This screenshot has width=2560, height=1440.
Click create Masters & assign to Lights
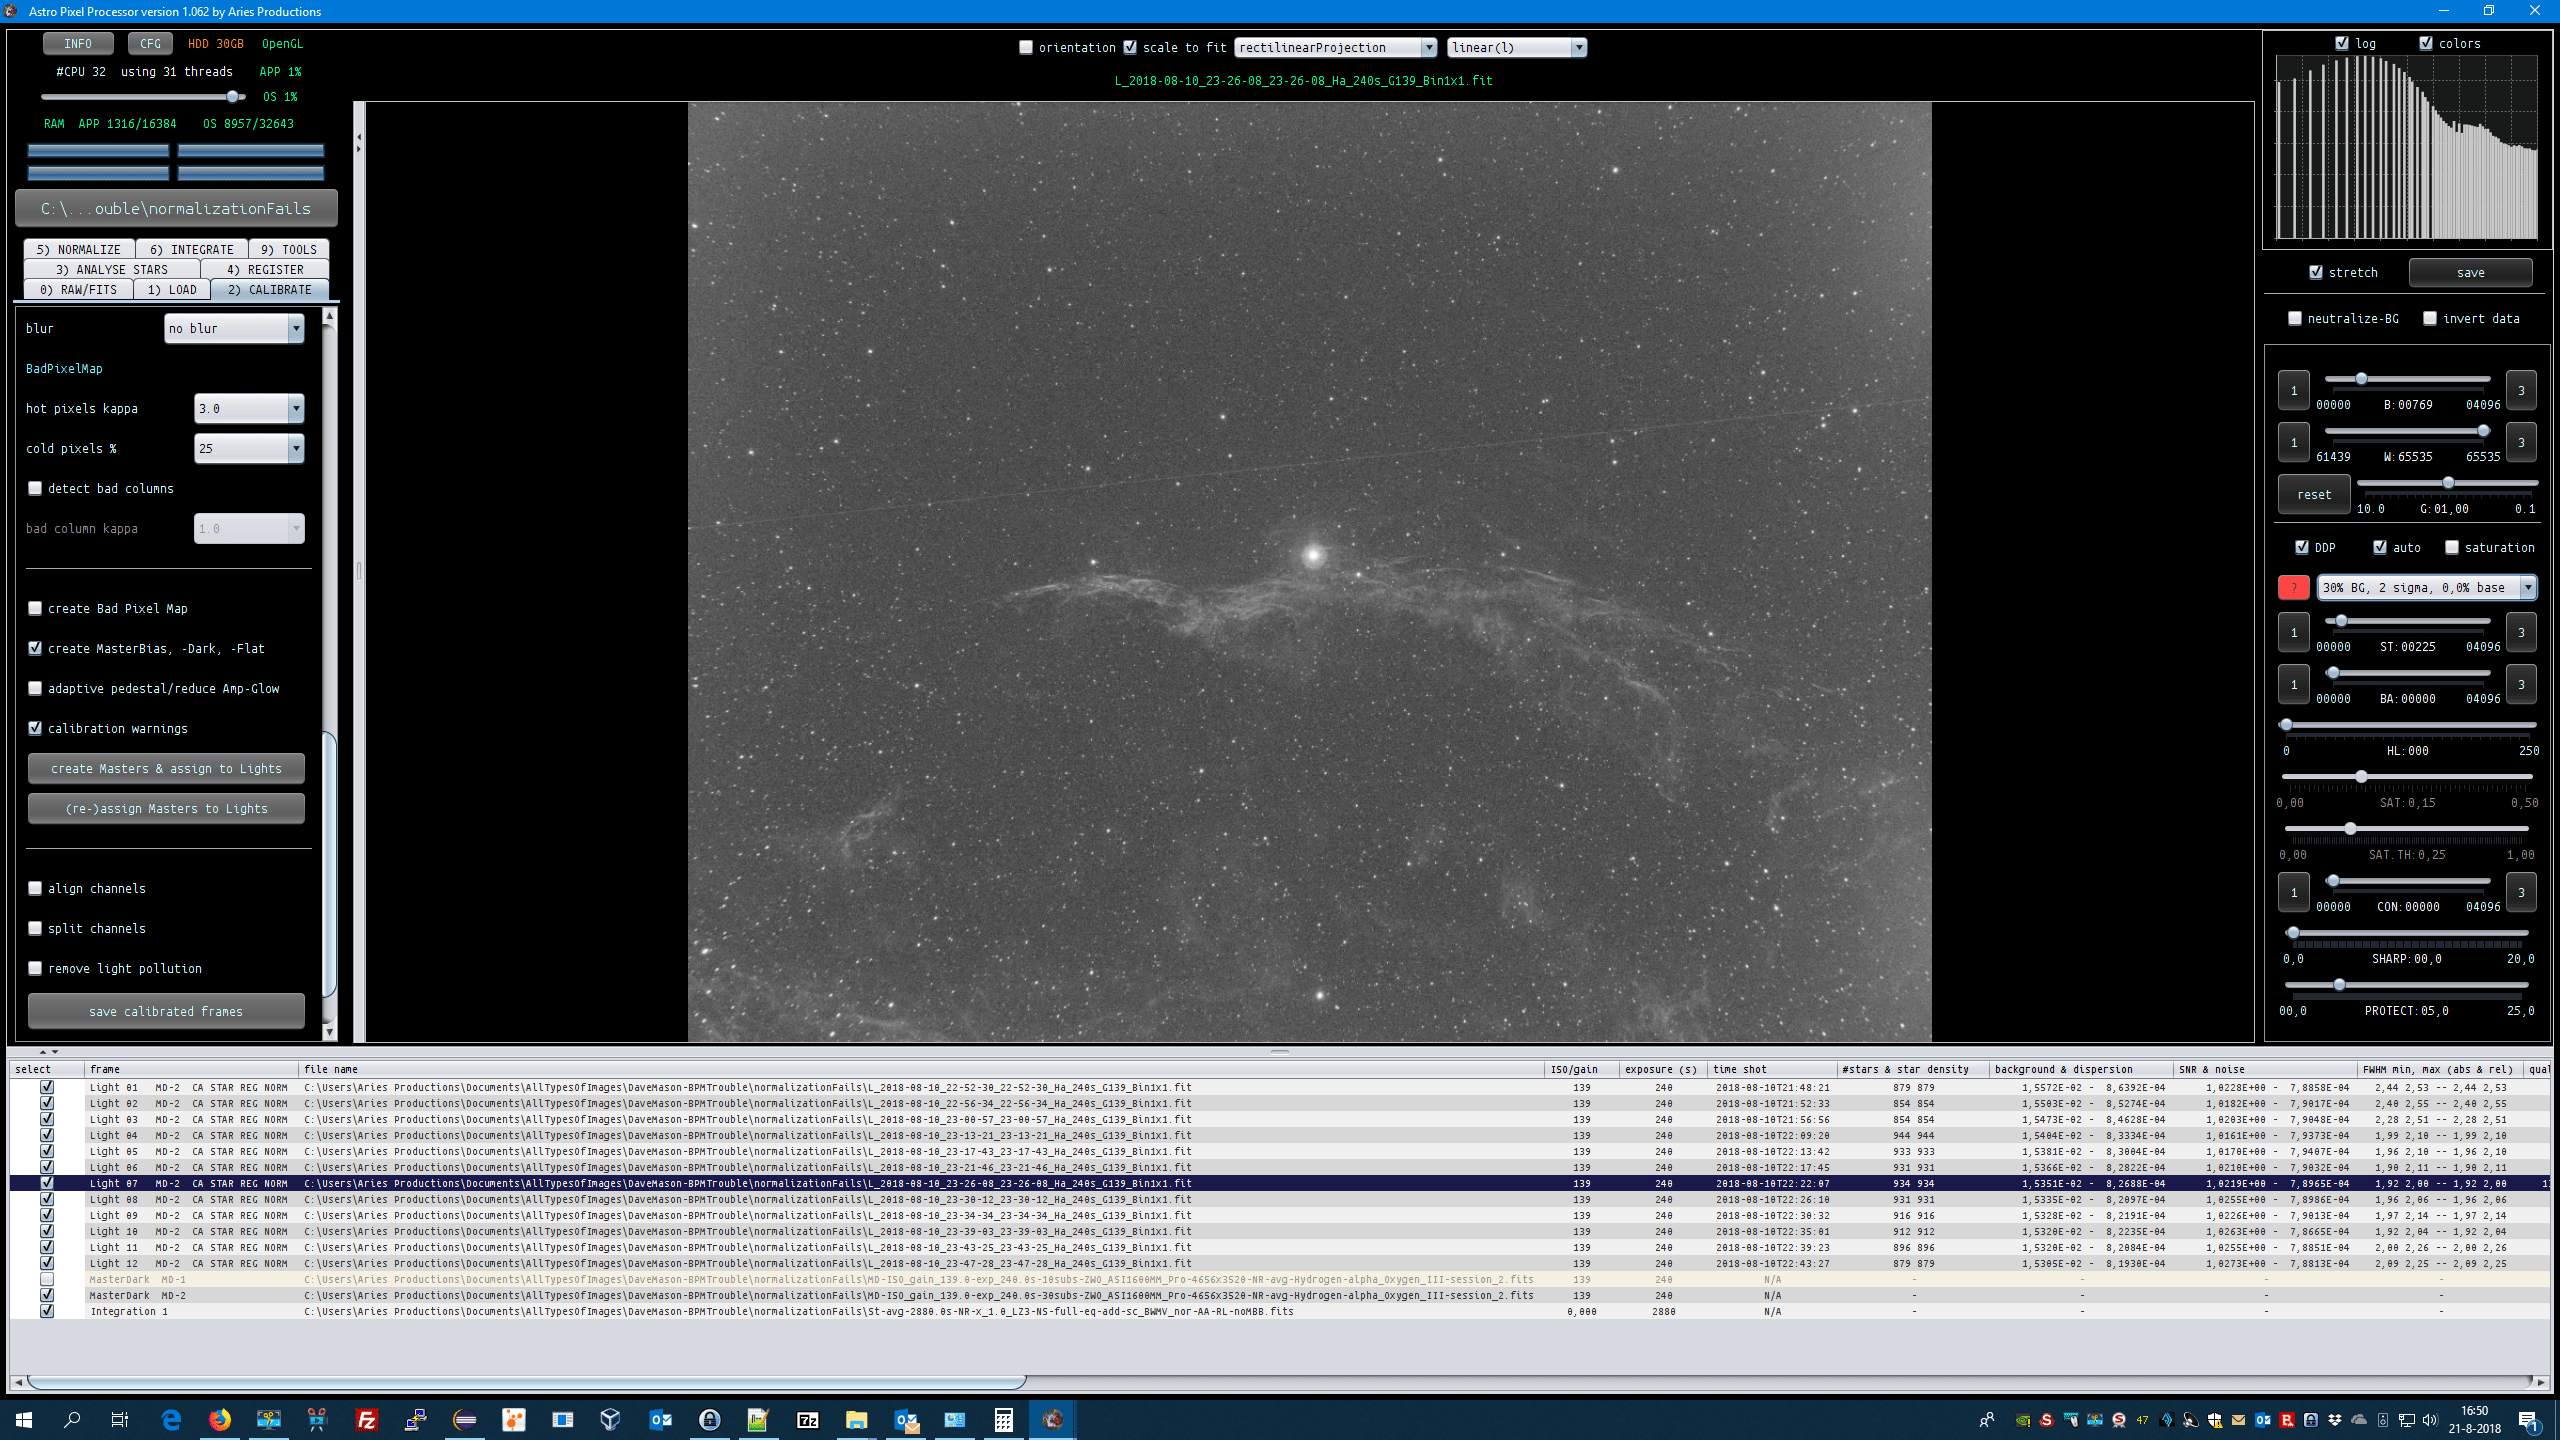pos(166,768)
